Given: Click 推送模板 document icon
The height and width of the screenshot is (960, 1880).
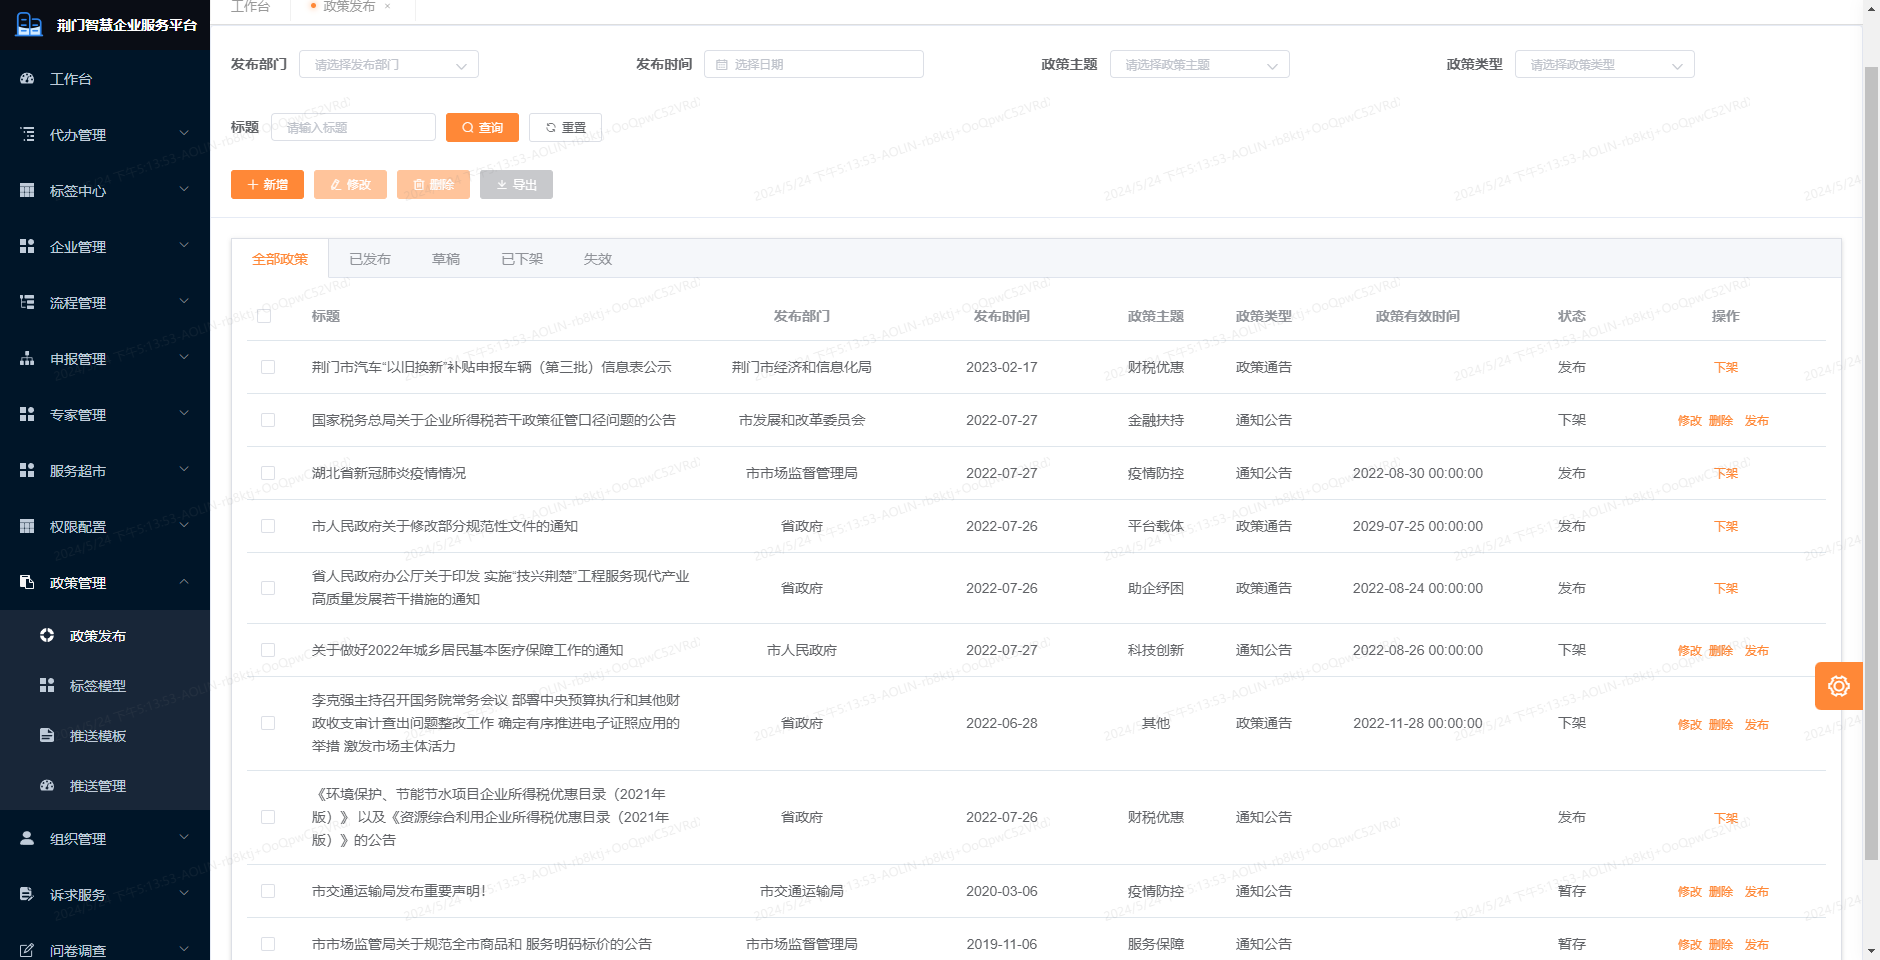Looking at the screenshot, I should click(47, 735).
